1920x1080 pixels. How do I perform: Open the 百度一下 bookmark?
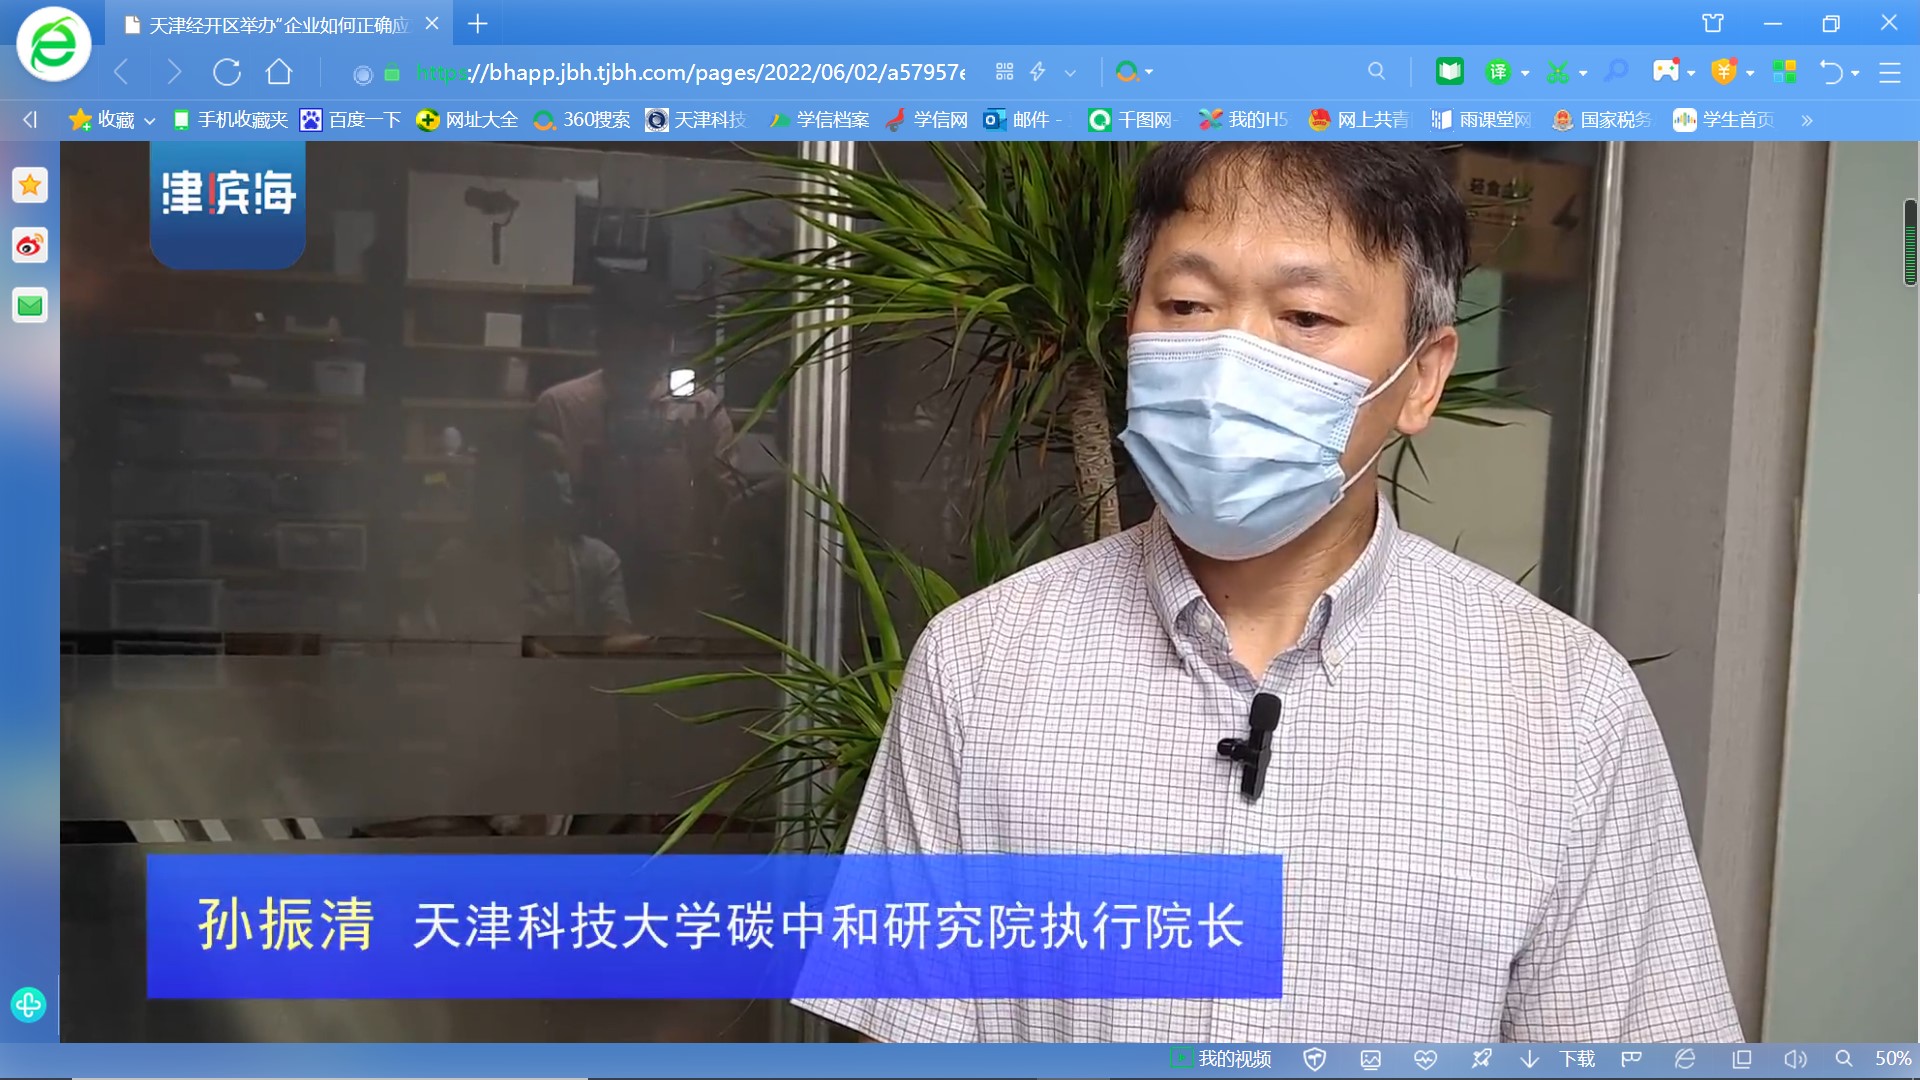351,120
